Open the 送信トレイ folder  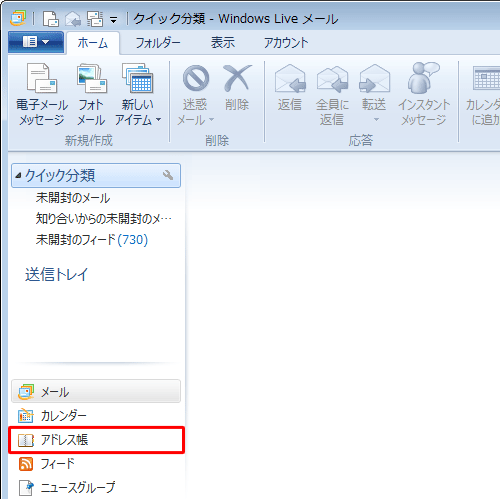(x=56, y=275)
